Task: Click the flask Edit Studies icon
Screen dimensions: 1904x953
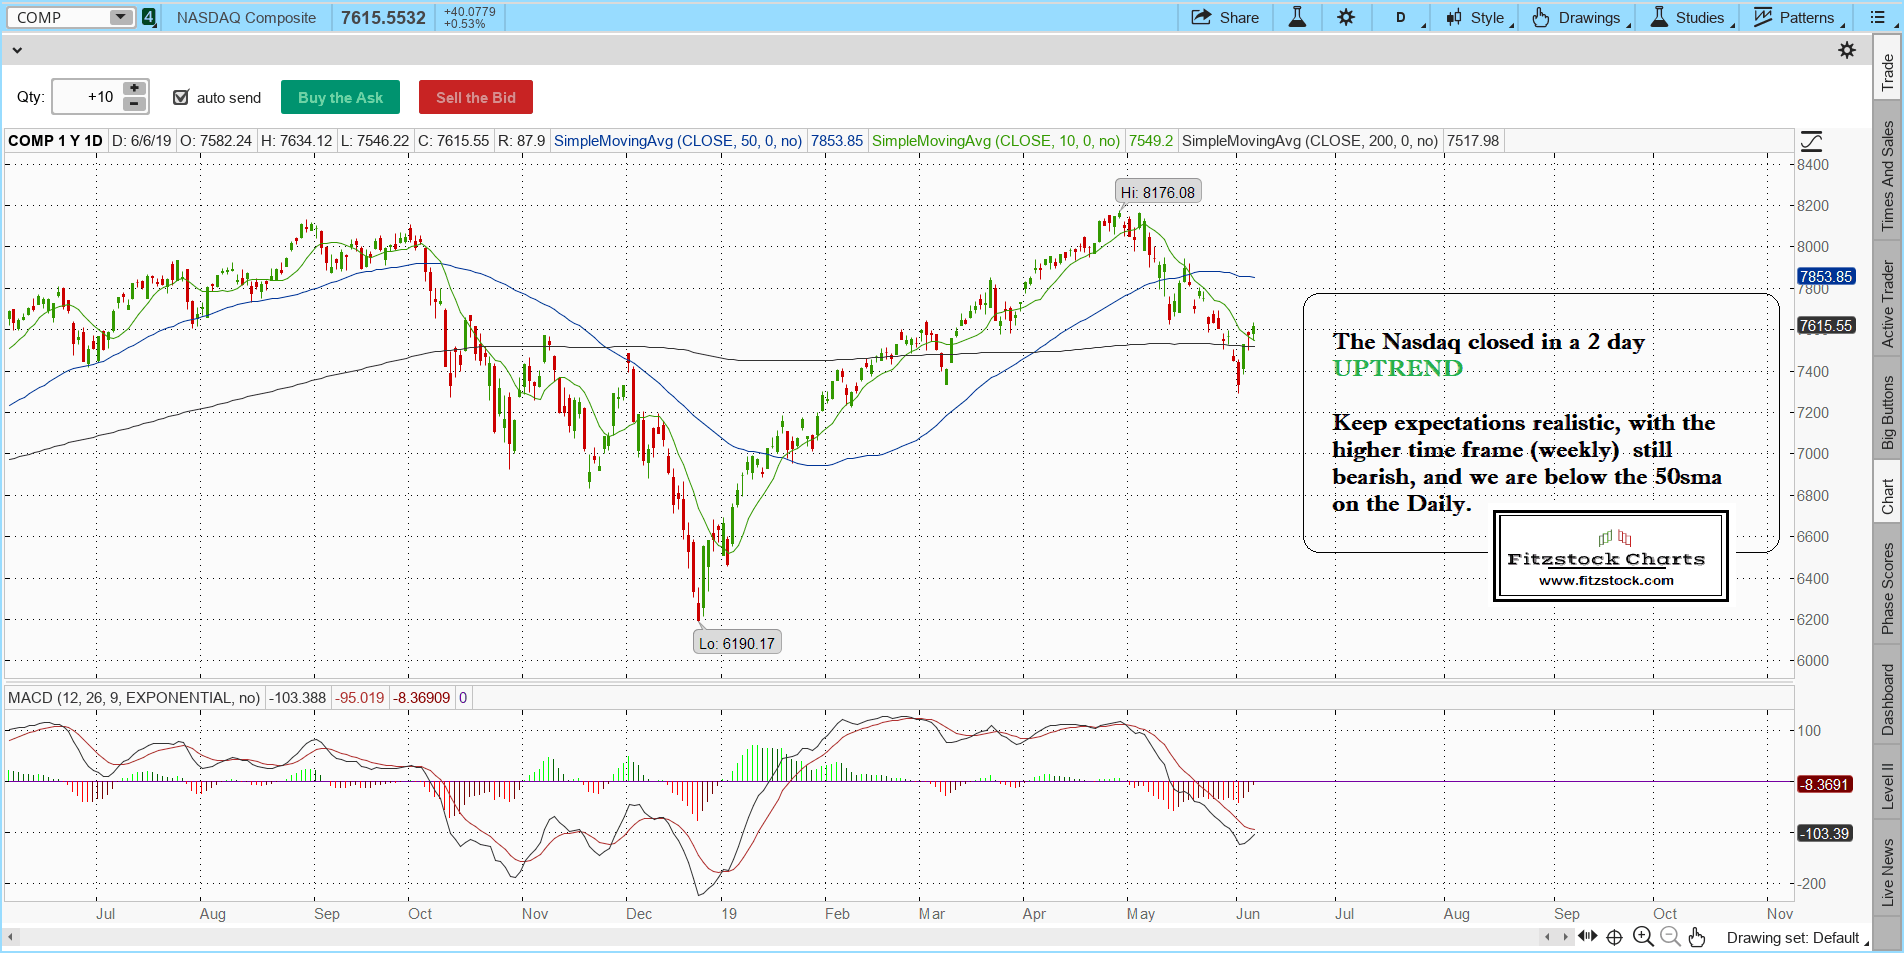Action: (1297, 18)
